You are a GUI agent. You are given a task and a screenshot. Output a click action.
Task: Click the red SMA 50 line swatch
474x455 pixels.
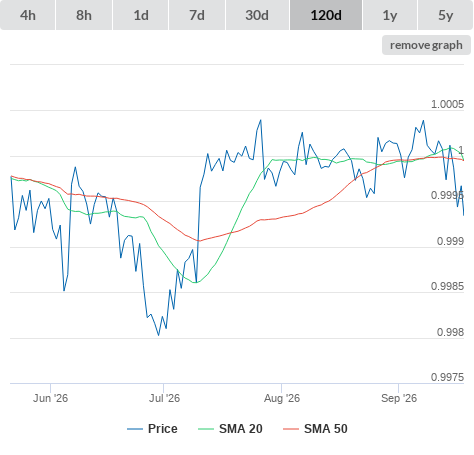pos(291,429)
